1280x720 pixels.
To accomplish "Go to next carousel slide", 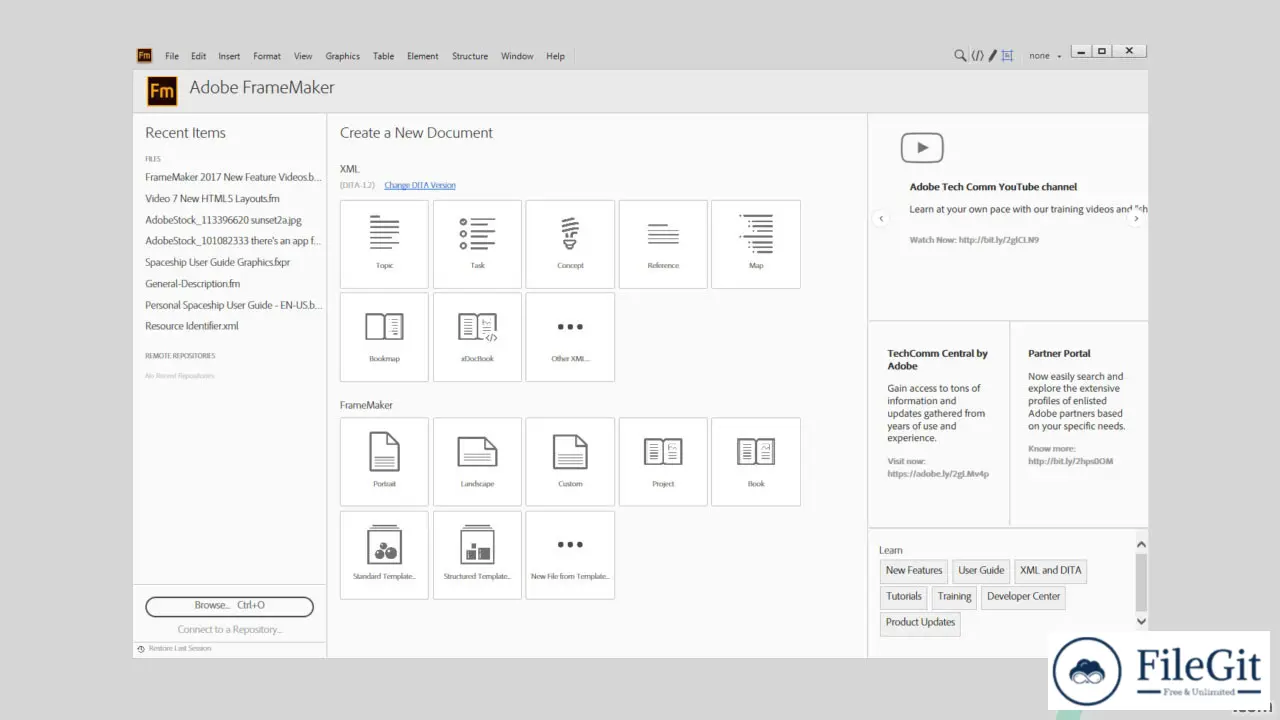I will (1136, 218).
